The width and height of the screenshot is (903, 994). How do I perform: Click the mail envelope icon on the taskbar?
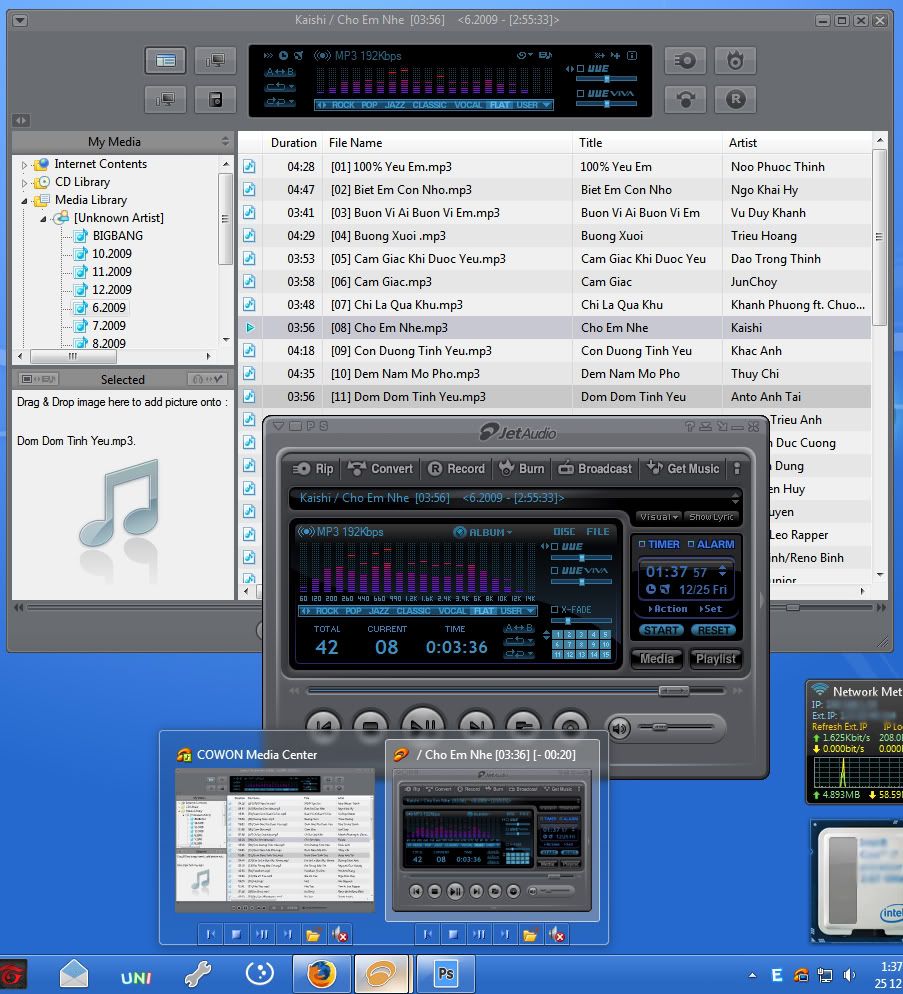click(74, 974)
